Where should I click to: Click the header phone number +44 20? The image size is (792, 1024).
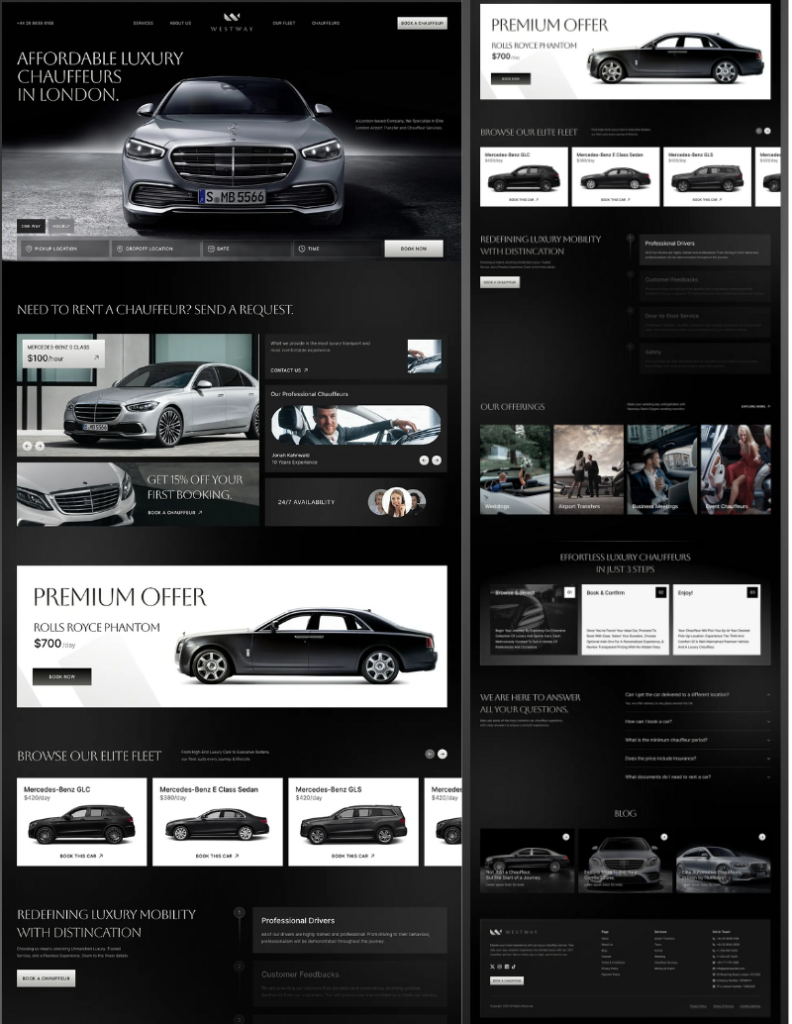35,23
